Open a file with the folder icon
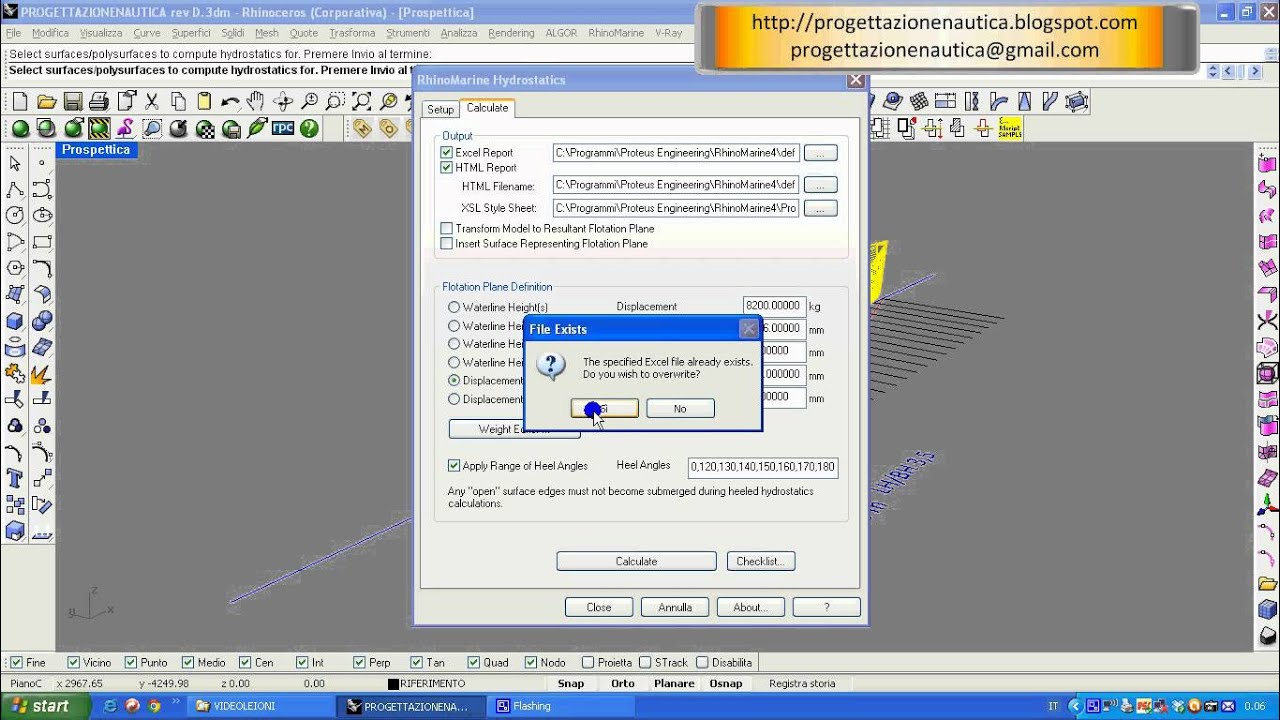 (46, 101)
